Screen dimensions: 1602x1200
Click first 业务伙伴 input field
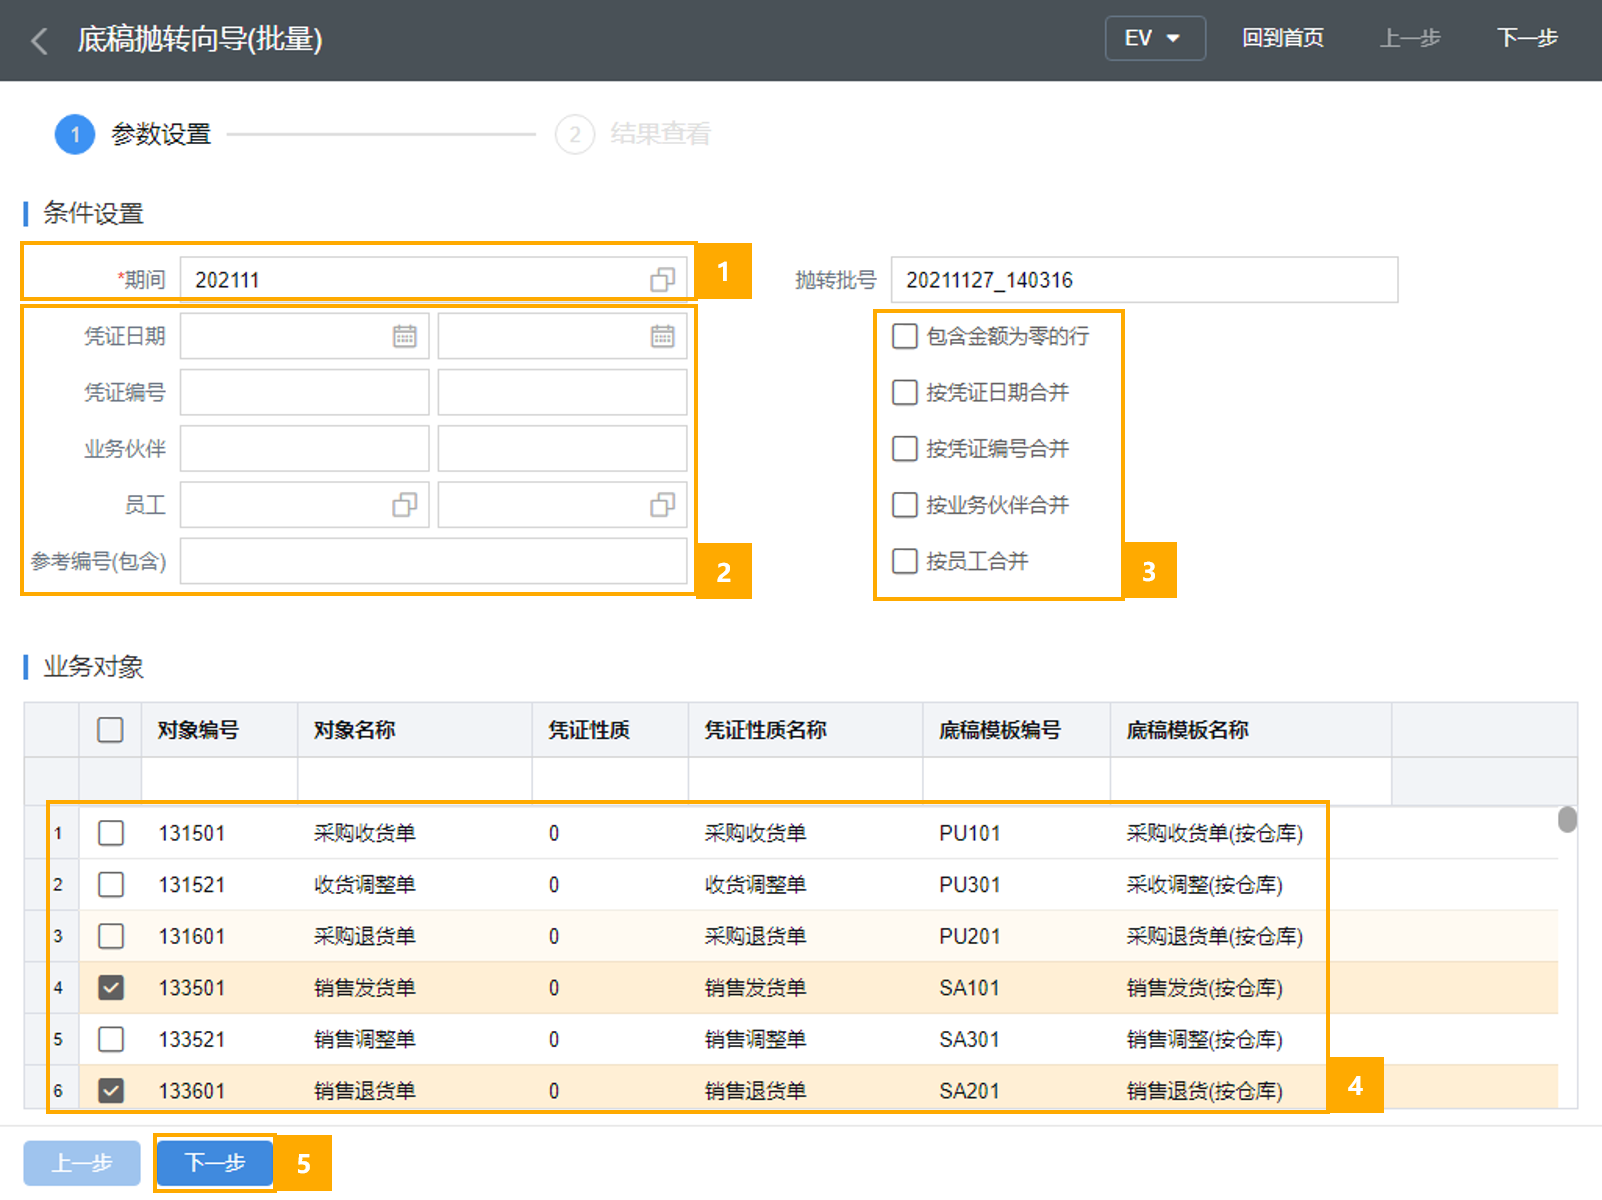point(305,448)
